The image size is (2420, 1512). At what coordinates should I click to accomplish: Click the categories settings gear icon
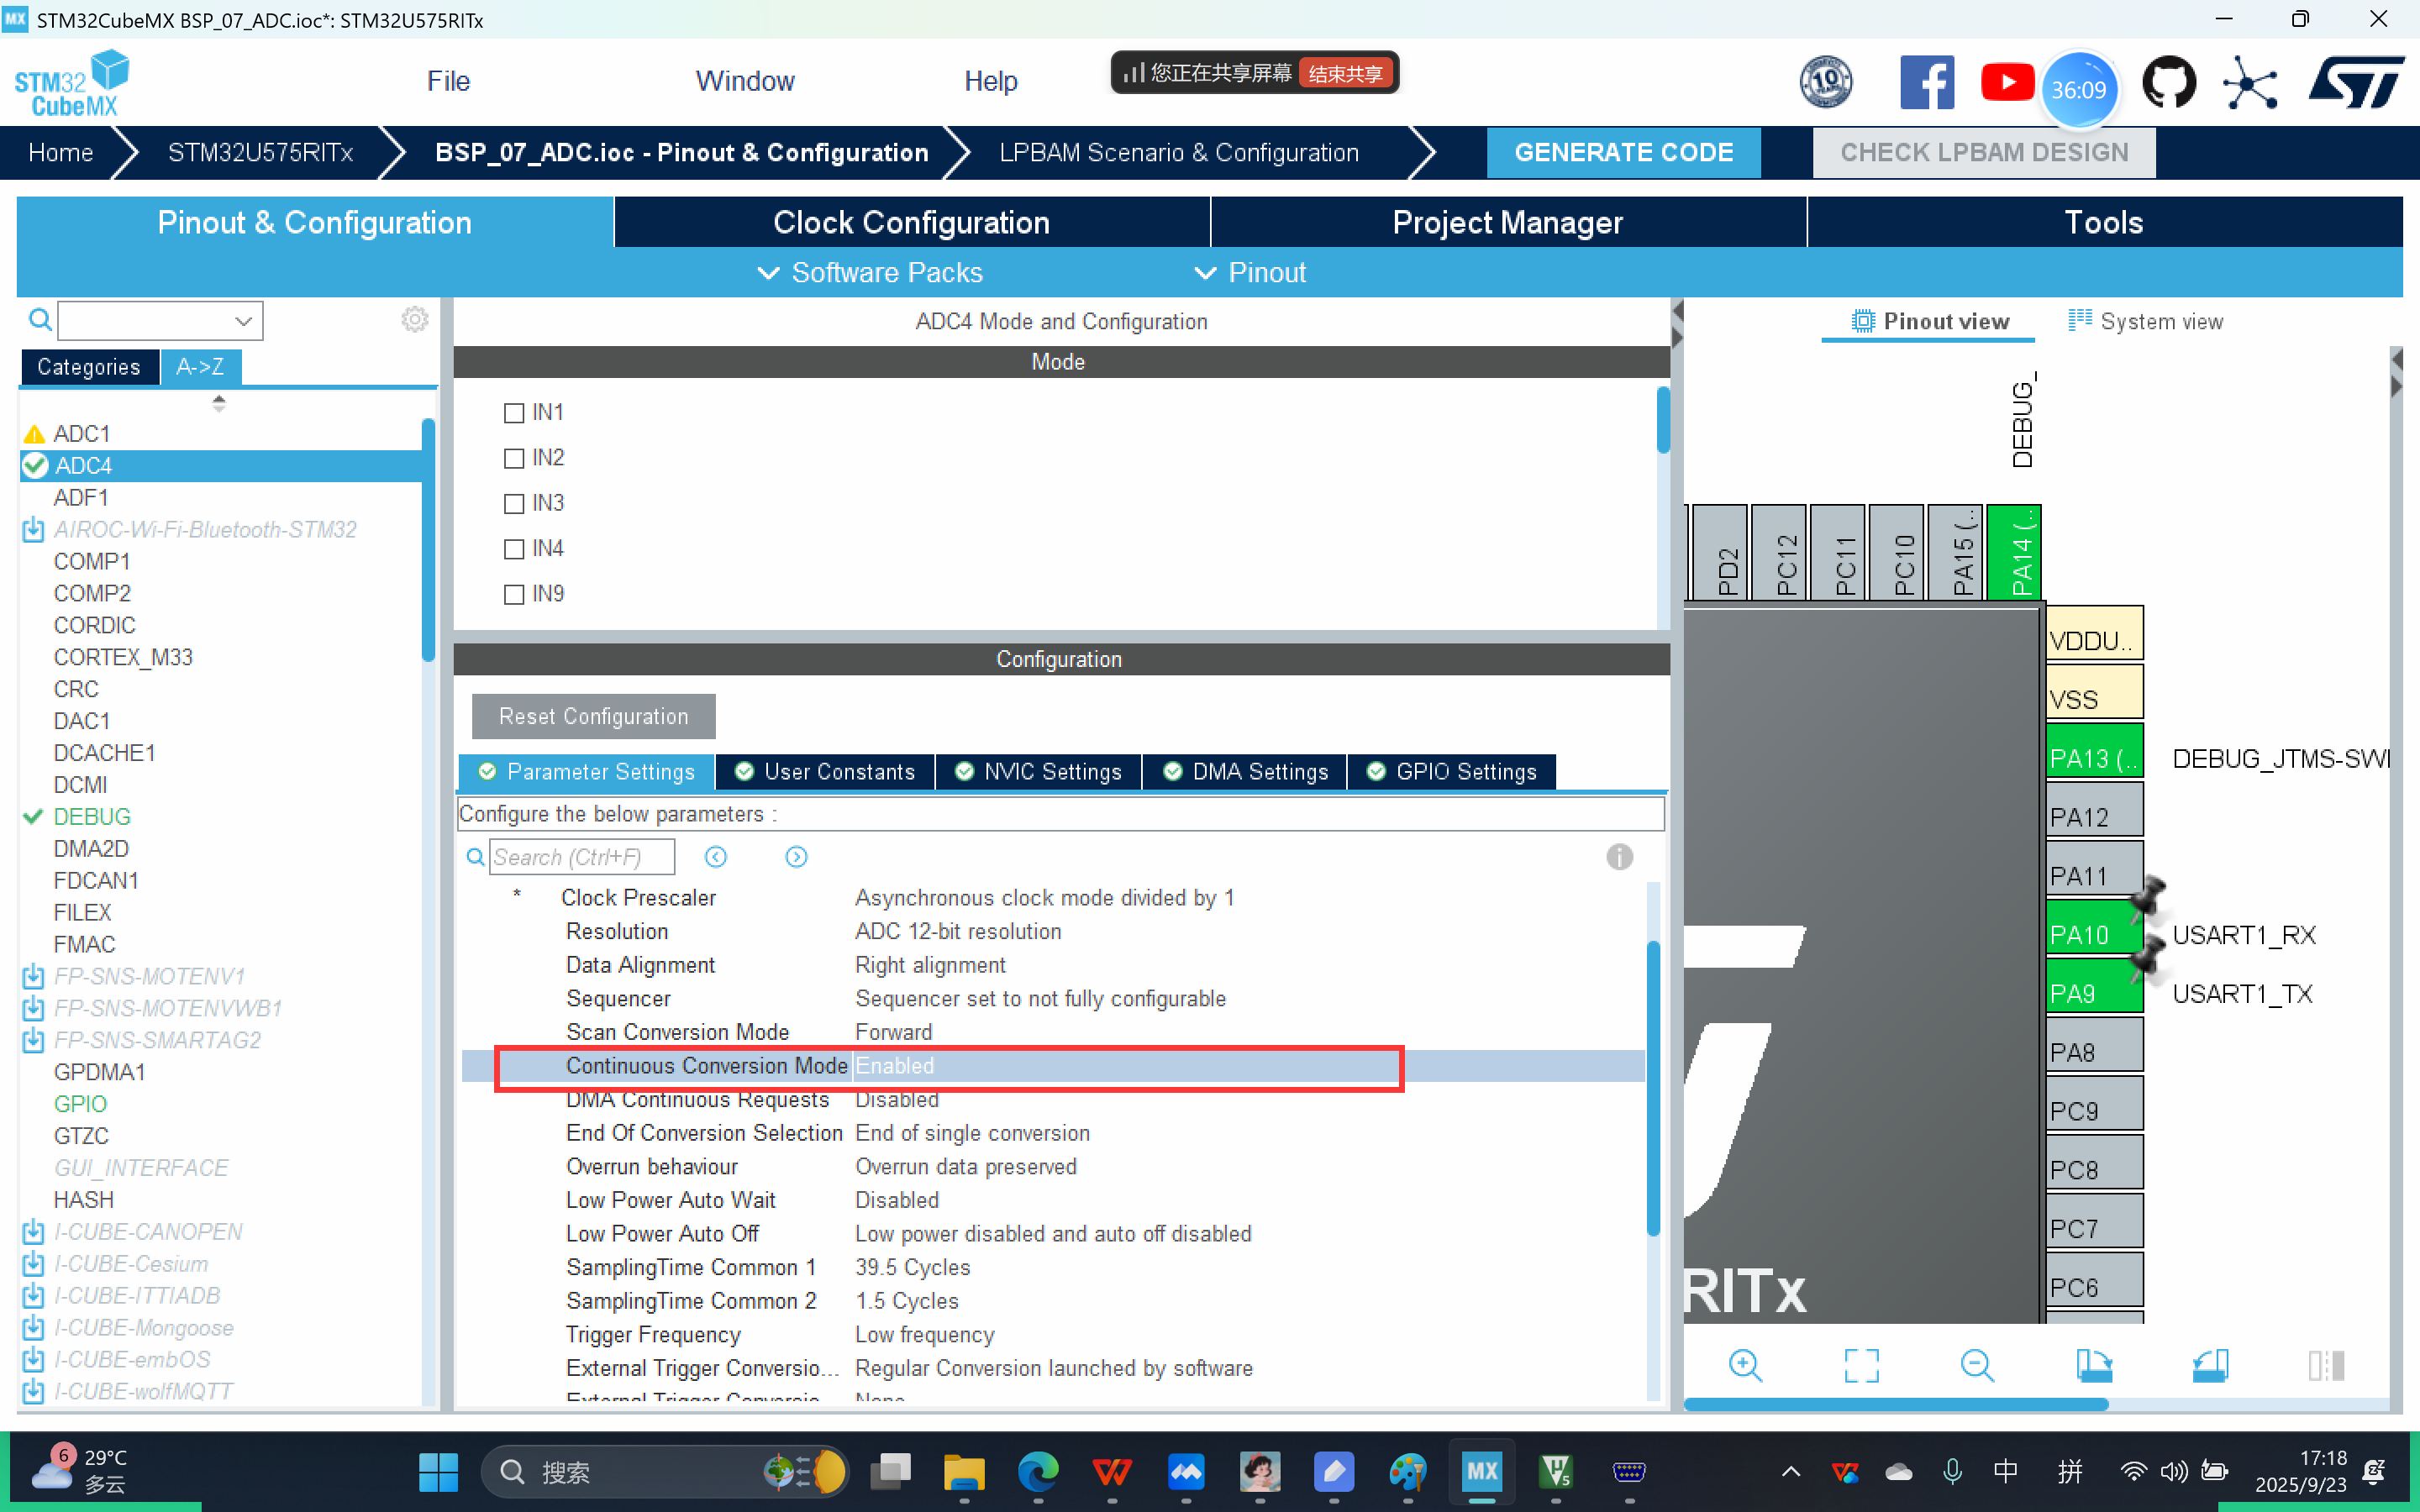point(415,320)
